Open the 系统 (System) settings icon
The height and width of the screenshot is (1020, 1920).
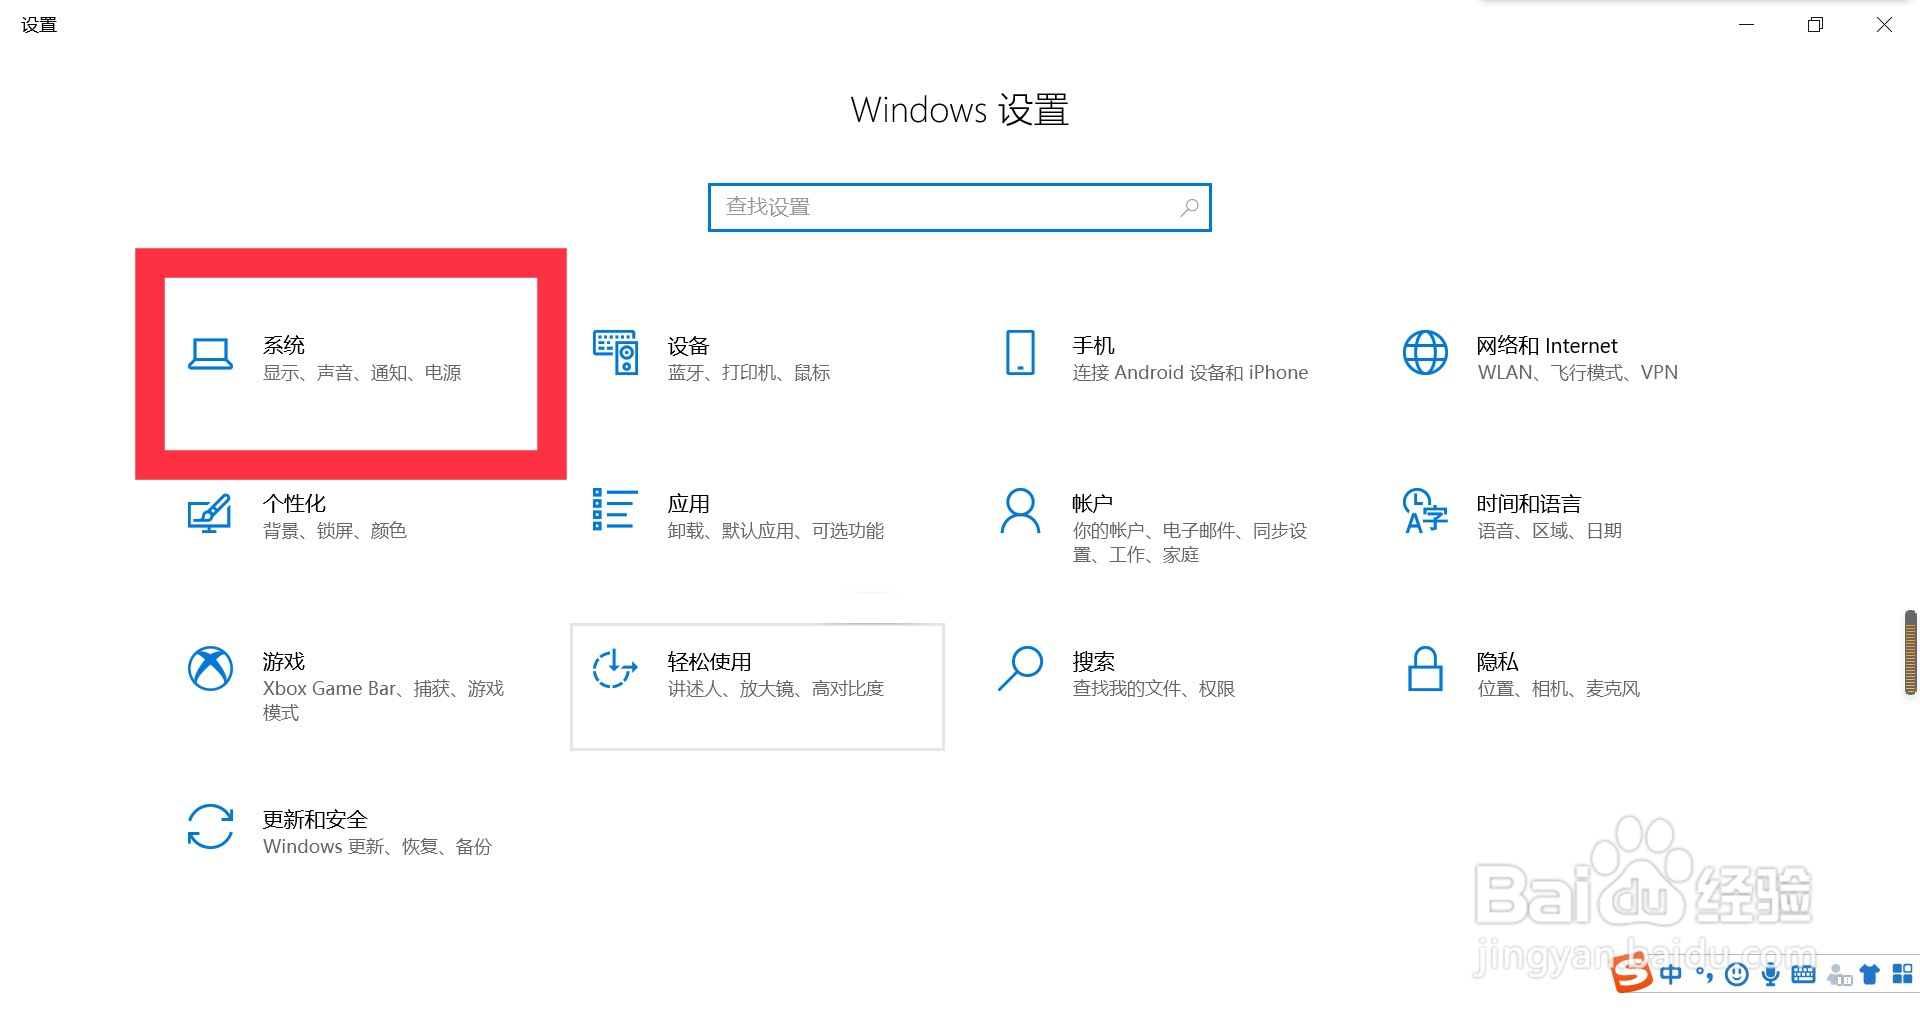(210, 355)
